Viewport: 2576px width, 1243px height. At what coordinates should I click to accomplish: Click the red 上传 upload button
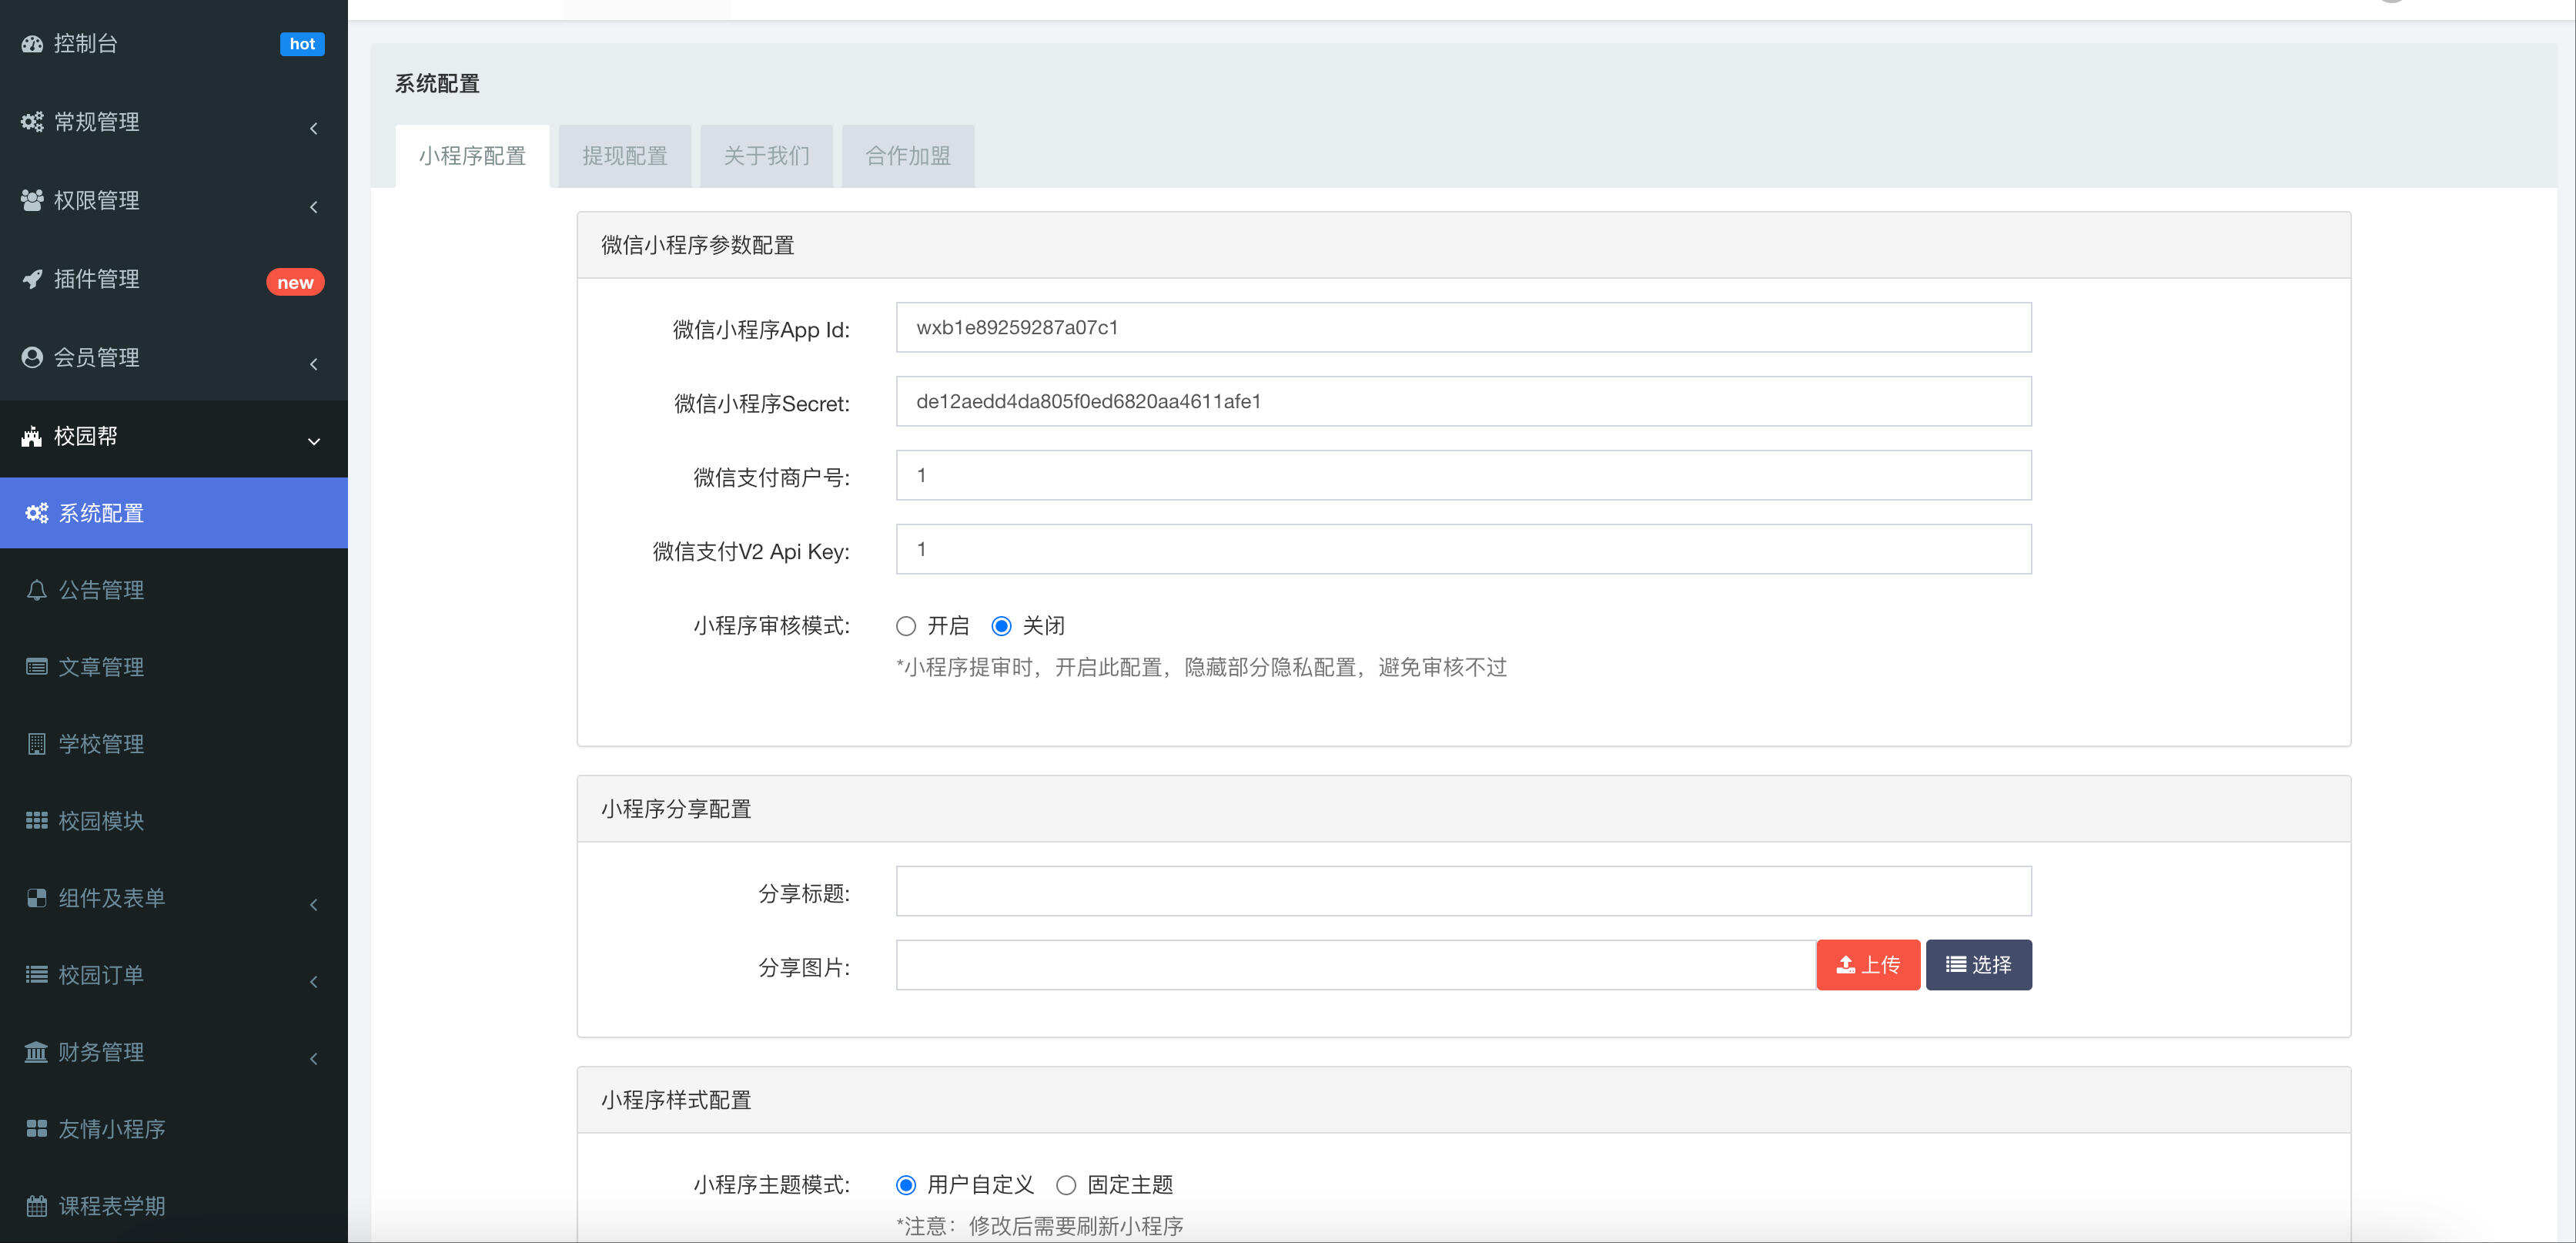[1867, 965]
